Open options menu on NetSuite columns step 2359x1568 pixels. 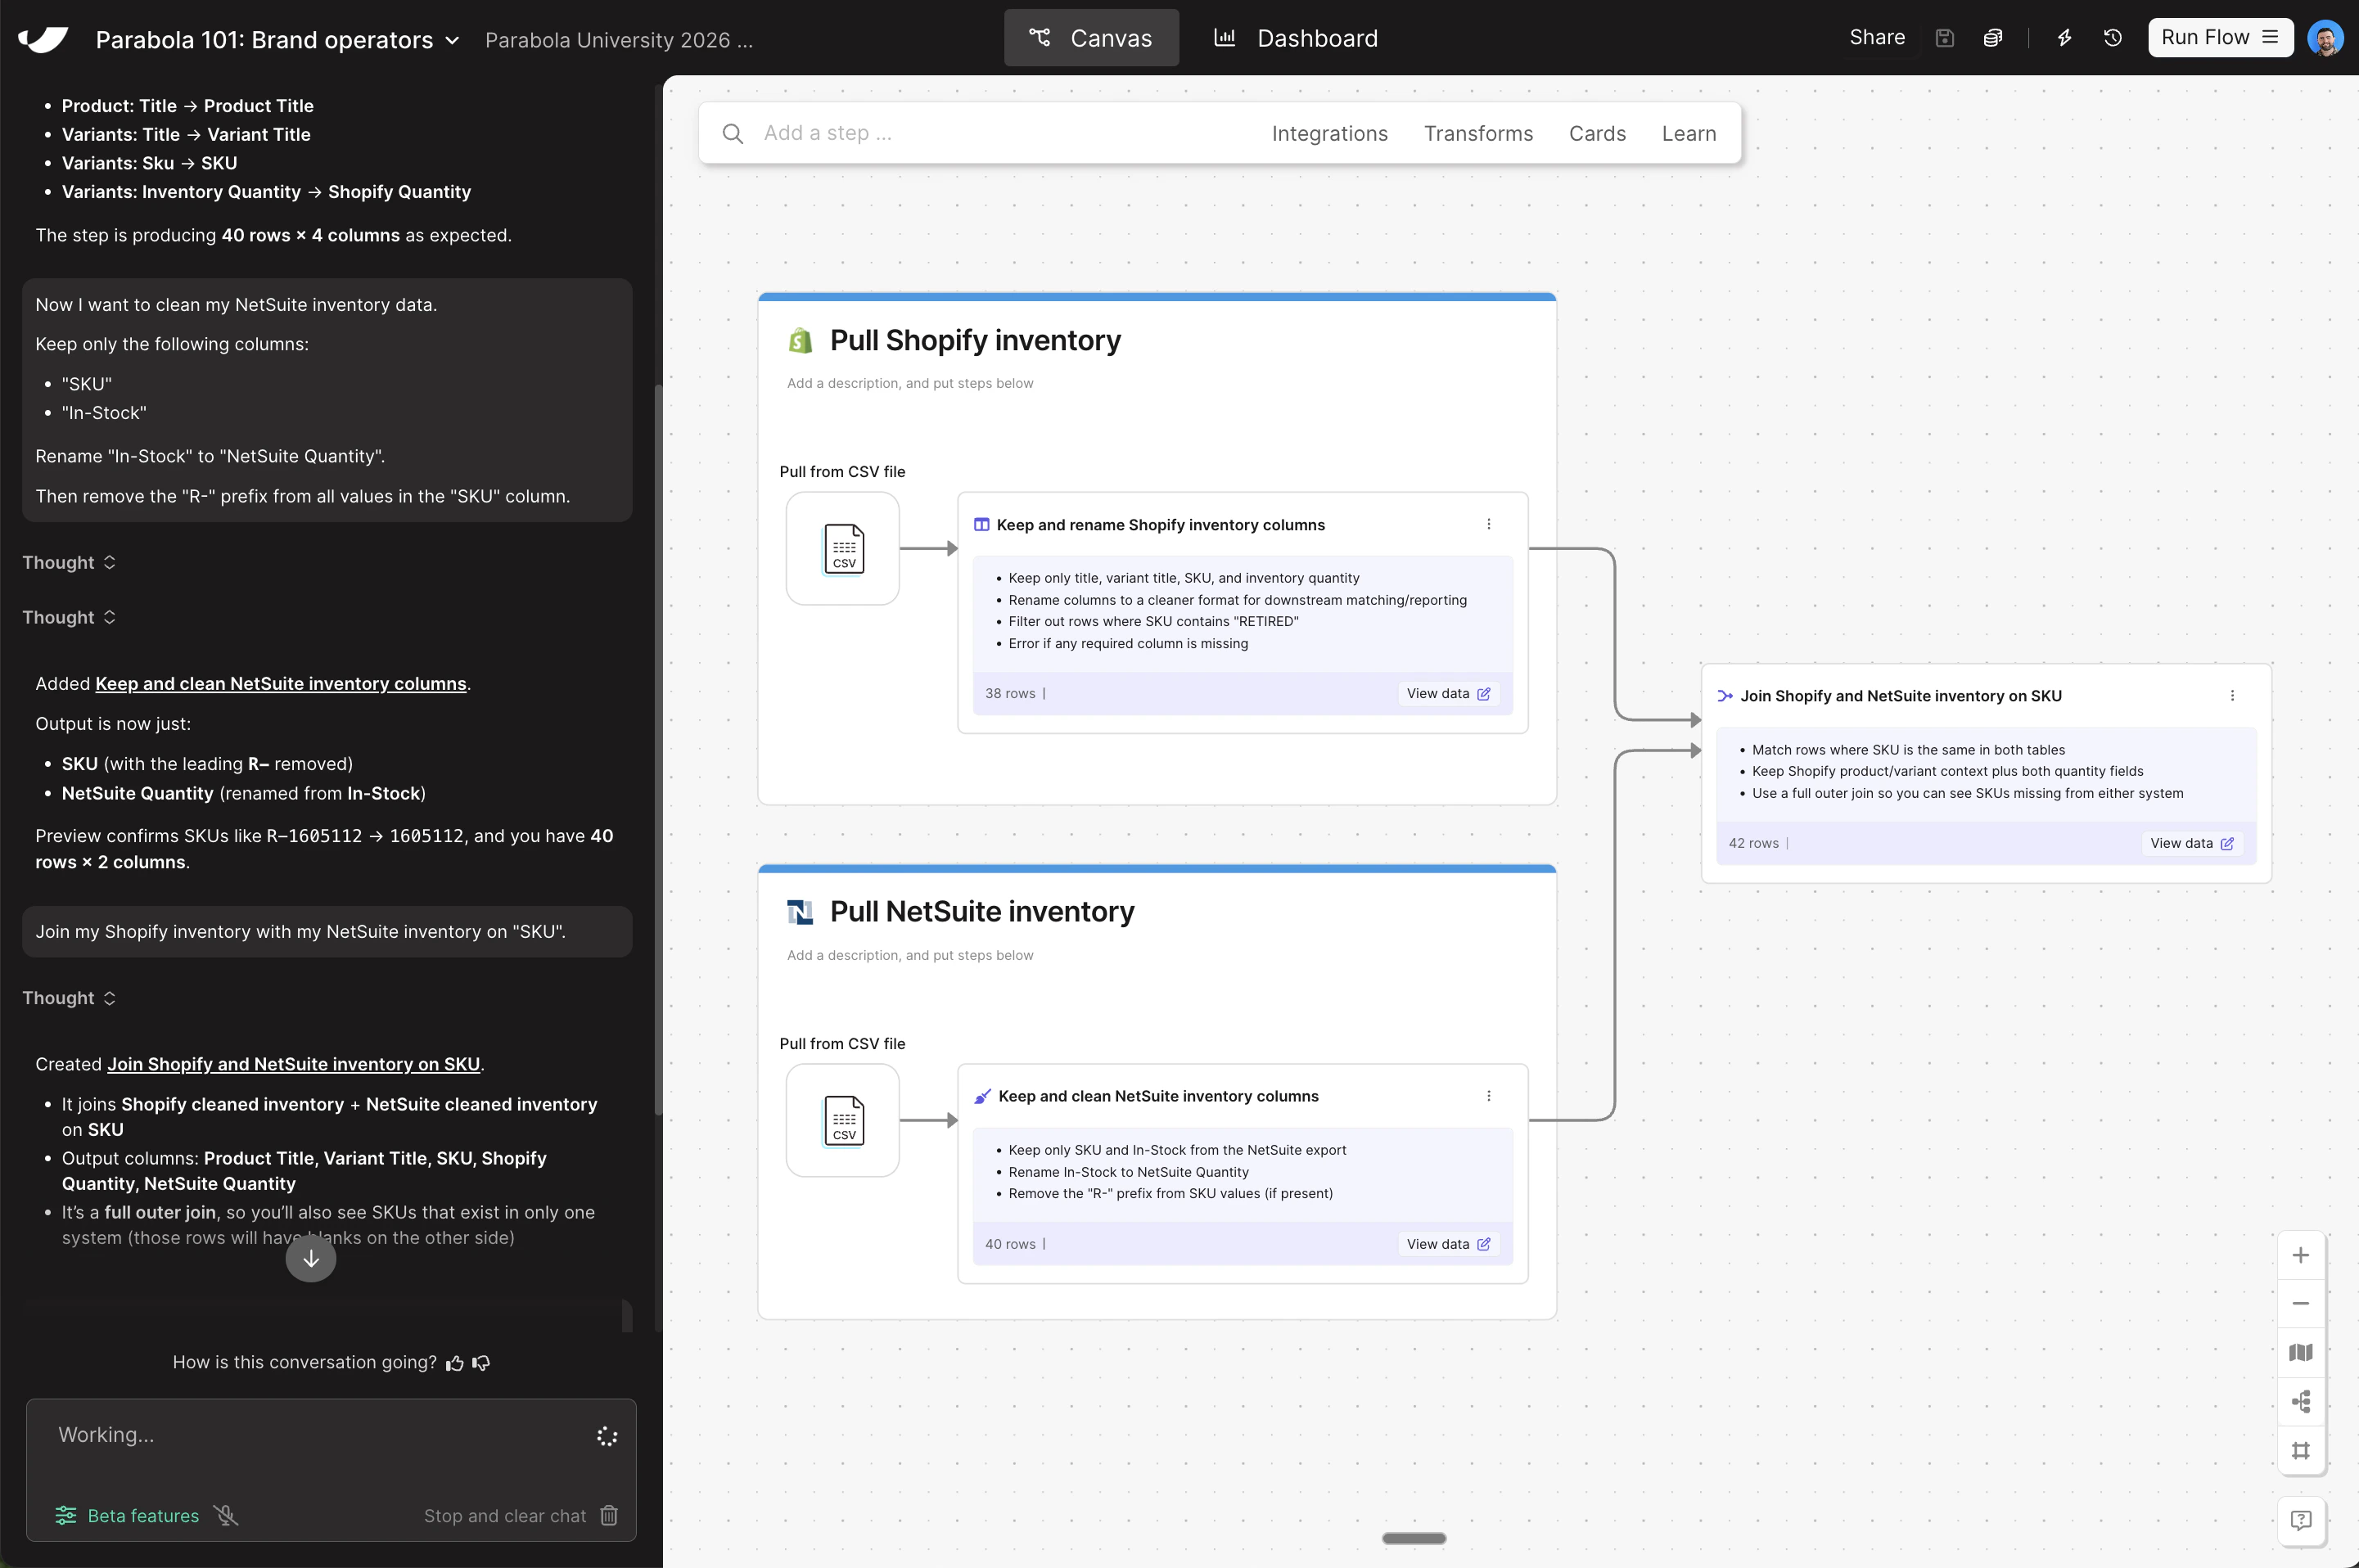[x=1488, y=1096]
